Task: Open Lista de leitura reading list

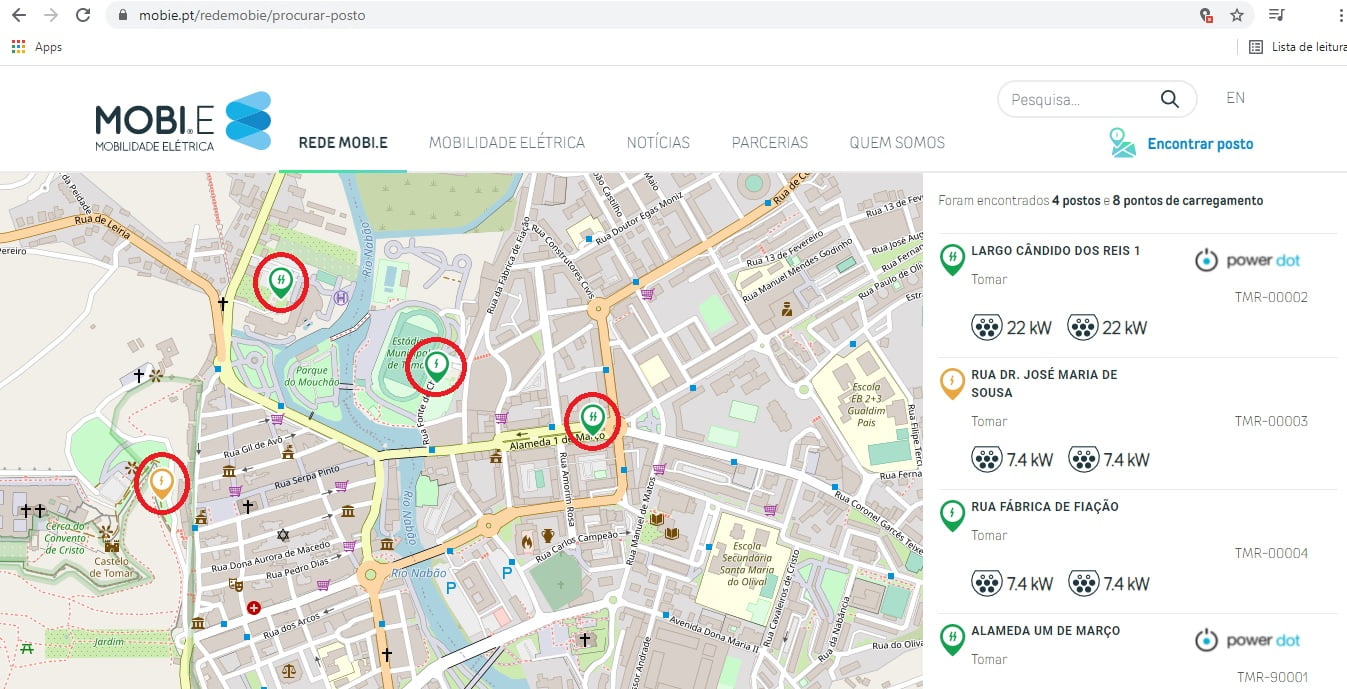Action: 1299,47
